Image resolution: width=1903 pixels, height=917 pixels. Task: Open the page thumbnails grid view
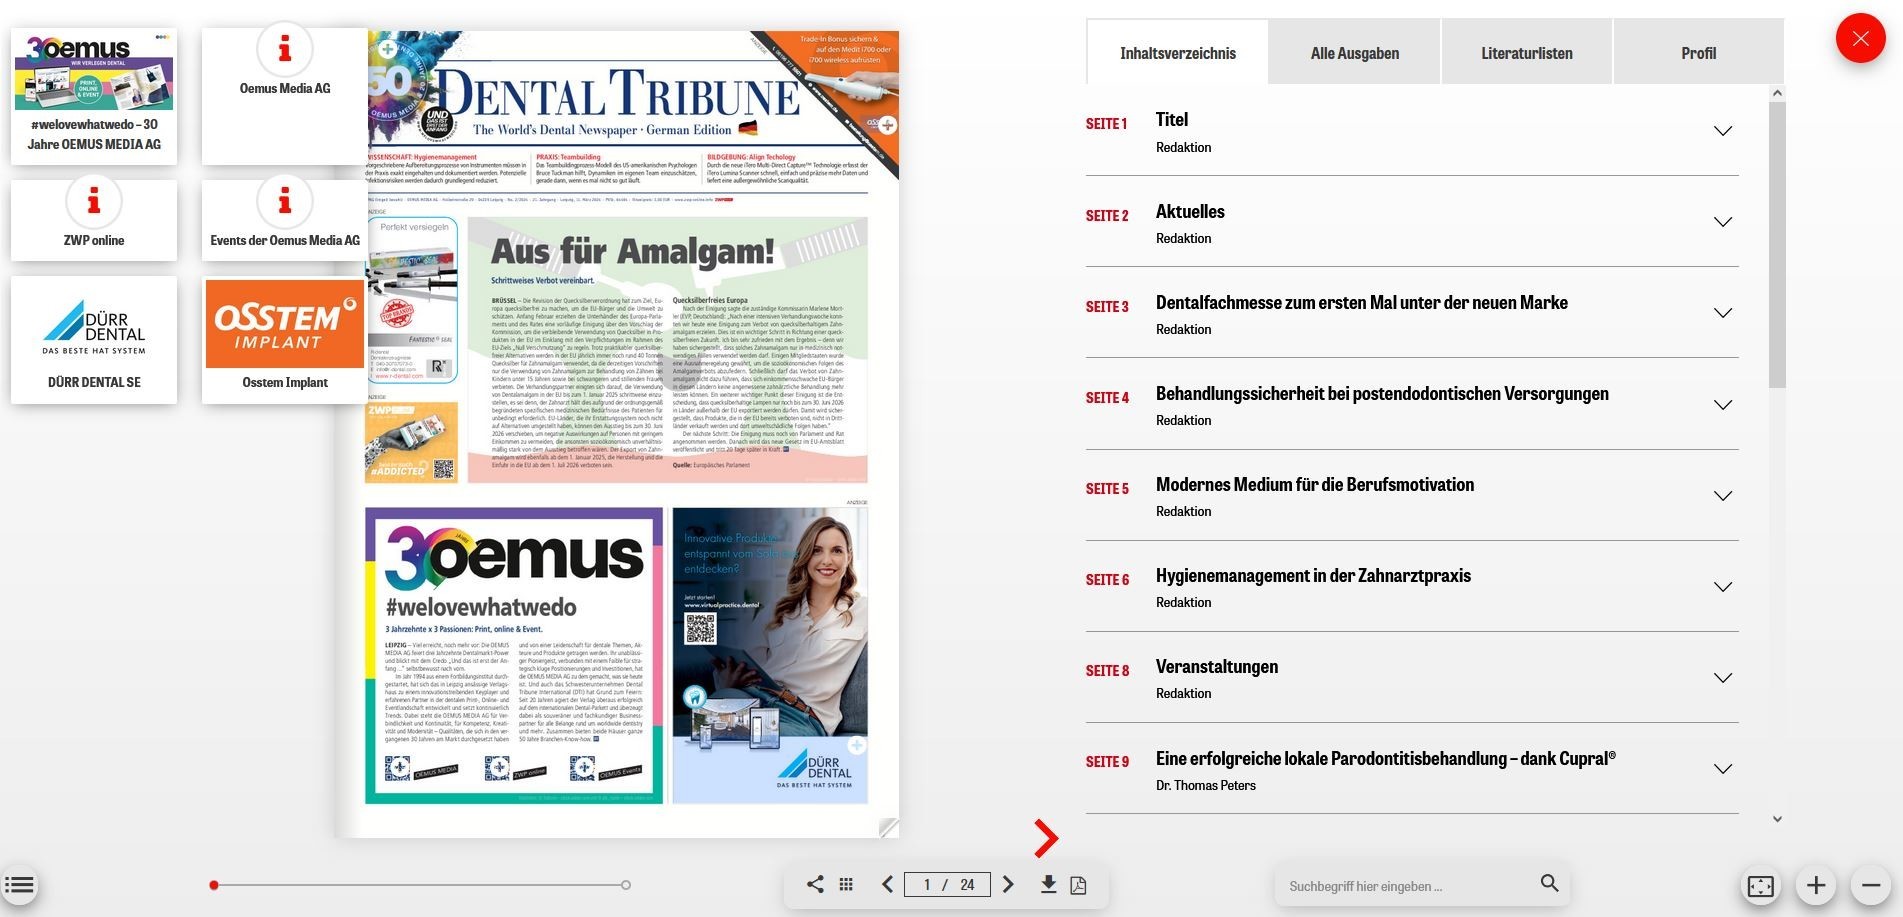(846, 884)
